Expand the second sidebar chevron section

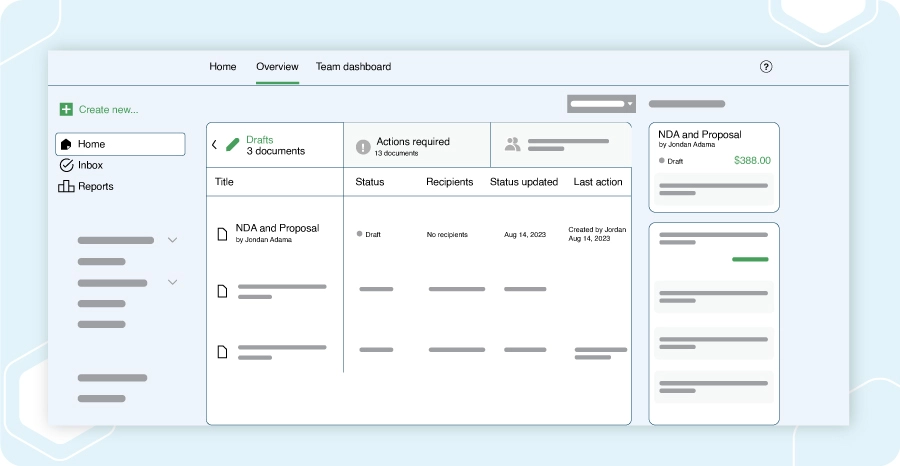(172, 282)
